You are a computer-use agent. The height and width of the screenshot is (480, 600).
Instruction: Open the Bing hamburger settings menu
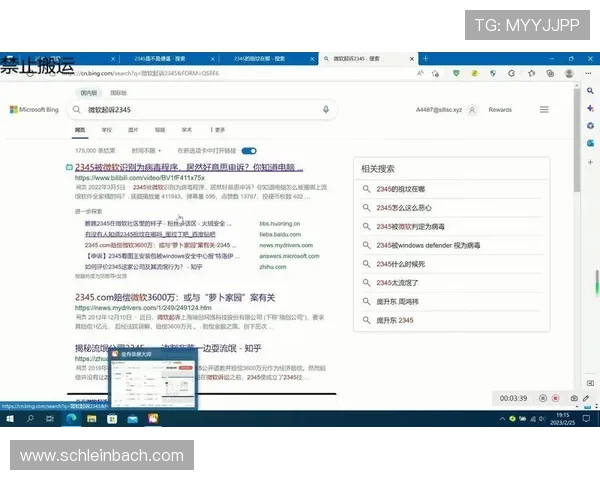point(544,110)
